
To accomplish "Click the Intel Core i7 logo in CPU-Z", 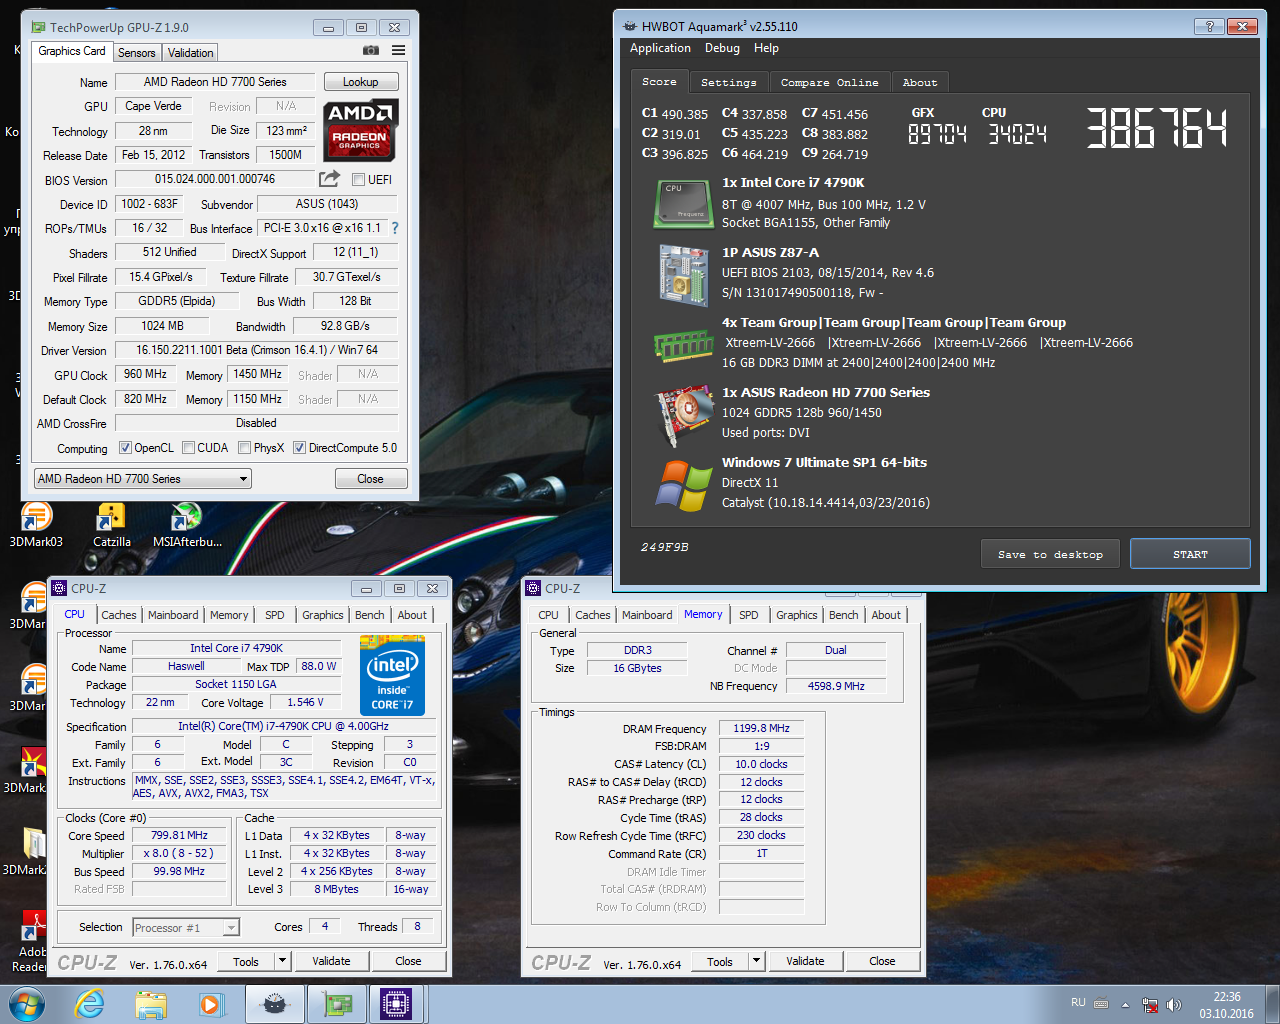I will (x=392, y=676).
